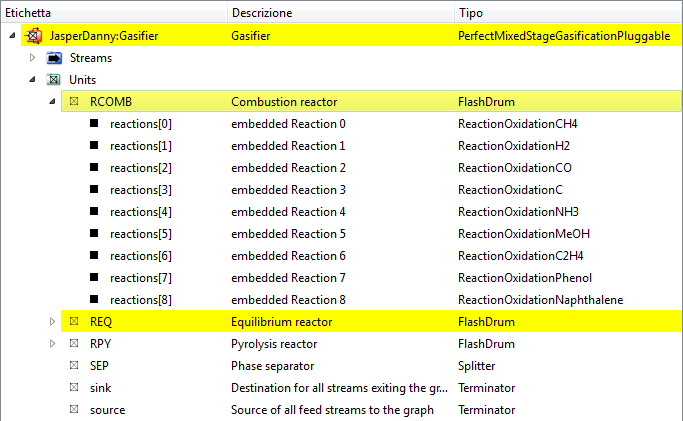The height and width of the screenshot is (421, 683).
Task: Click the black square beside reactions[0]
Action: (x=94, y=124)
